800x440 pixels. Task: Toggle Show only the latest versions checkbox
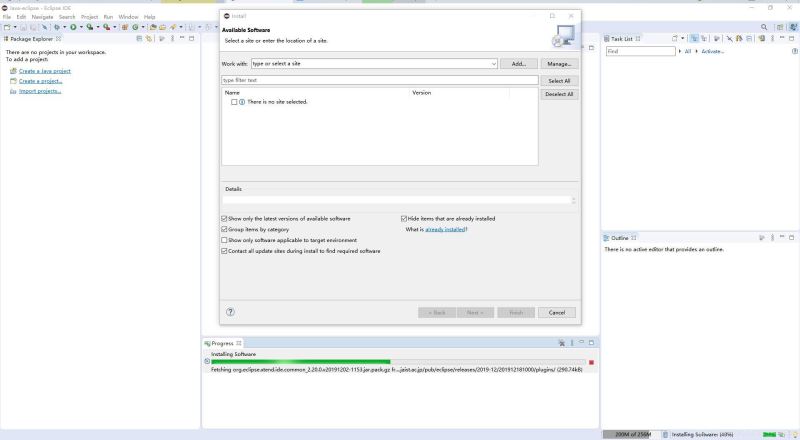coord(224,218)
